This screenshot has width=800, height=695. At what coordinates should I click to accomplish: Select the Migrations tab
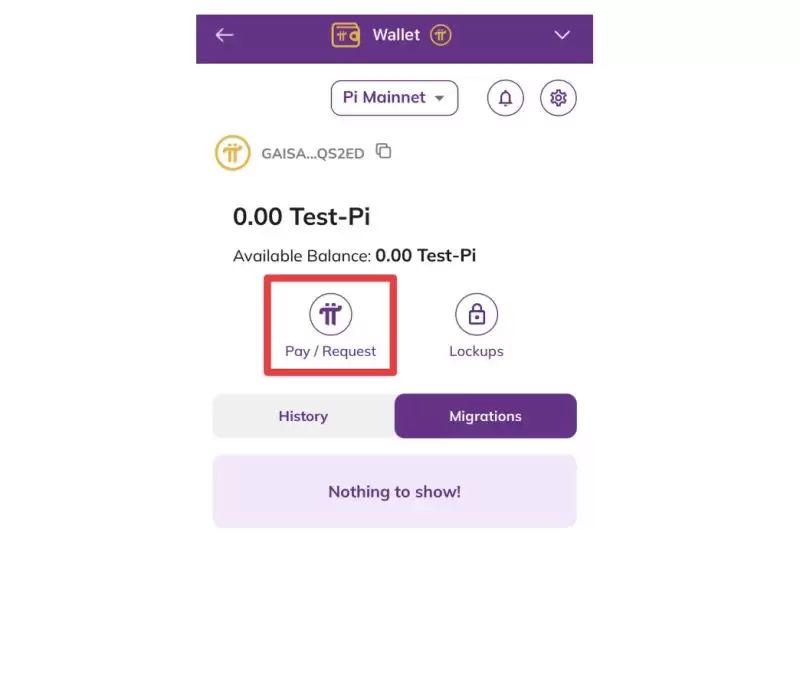pyautogui.click(x=485, y=416)
